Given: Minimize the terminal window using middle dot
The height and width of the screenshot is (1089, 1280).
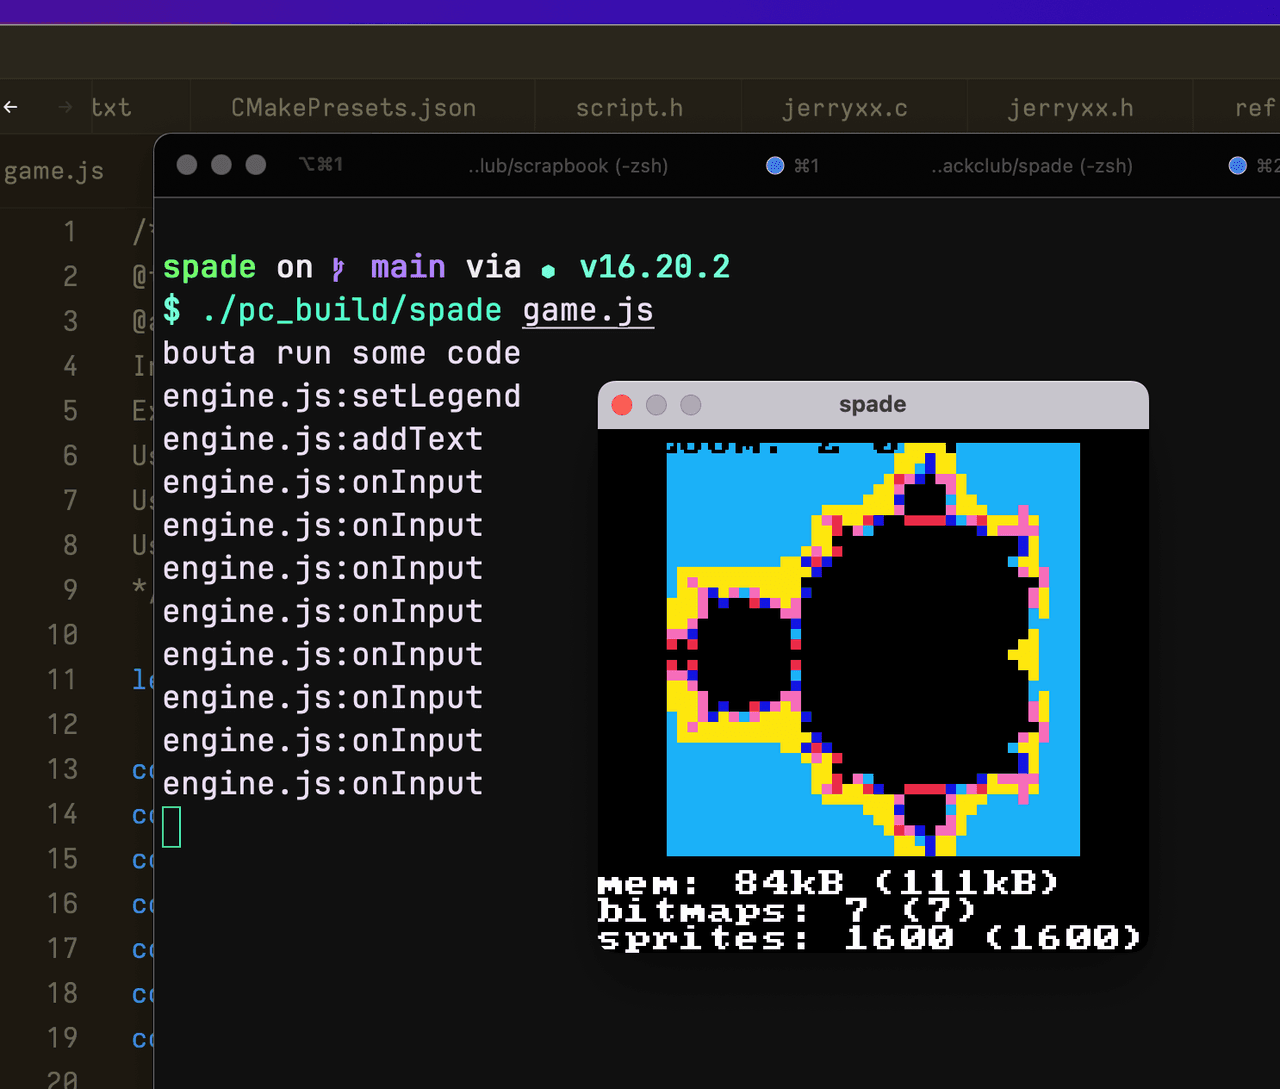Looking at the screenshot, I should [x=221, y=165].
